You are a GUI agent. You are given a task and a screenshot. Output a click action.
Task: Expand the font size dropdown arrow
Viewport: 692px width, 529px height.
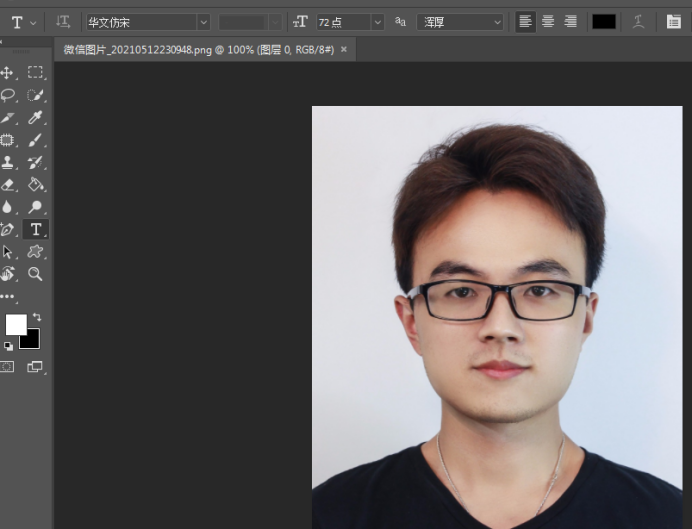click(x=378, y=22)
